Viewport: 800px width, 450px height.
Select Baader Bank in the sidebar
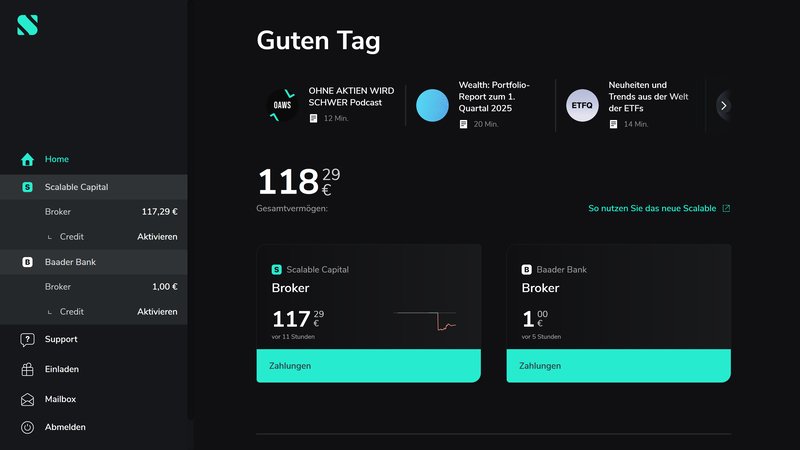(x=94, y=262)
